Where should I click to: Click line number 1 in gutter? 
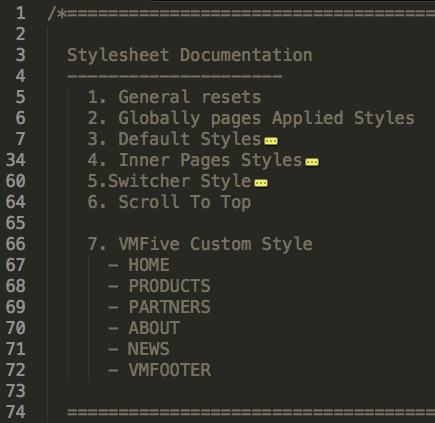[20, 13]
